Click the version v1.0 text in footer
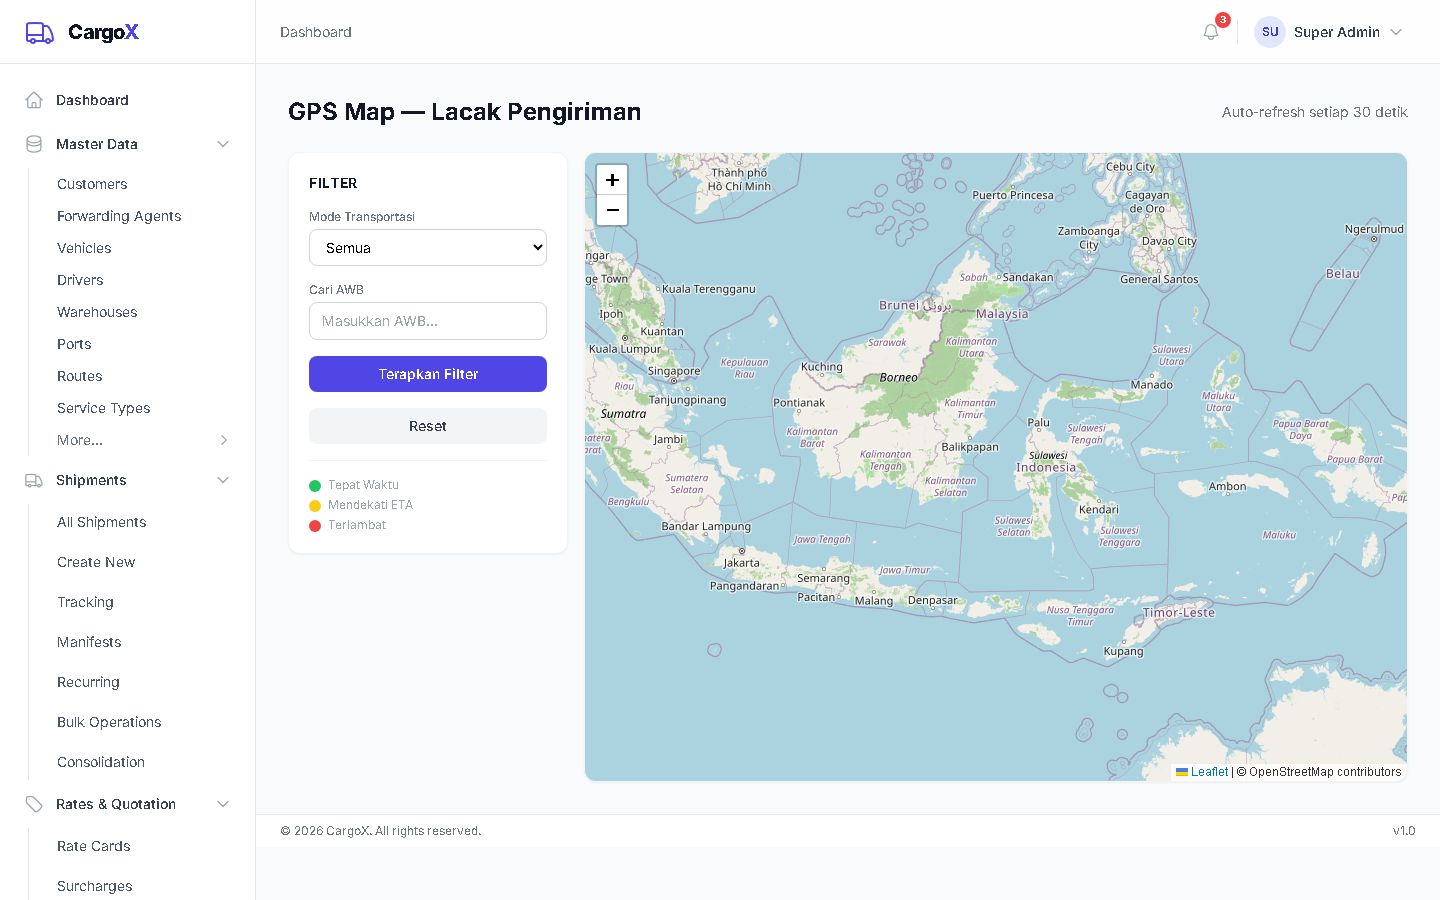This screenshot has width=1440, height=900. [x=1404, y=831]
